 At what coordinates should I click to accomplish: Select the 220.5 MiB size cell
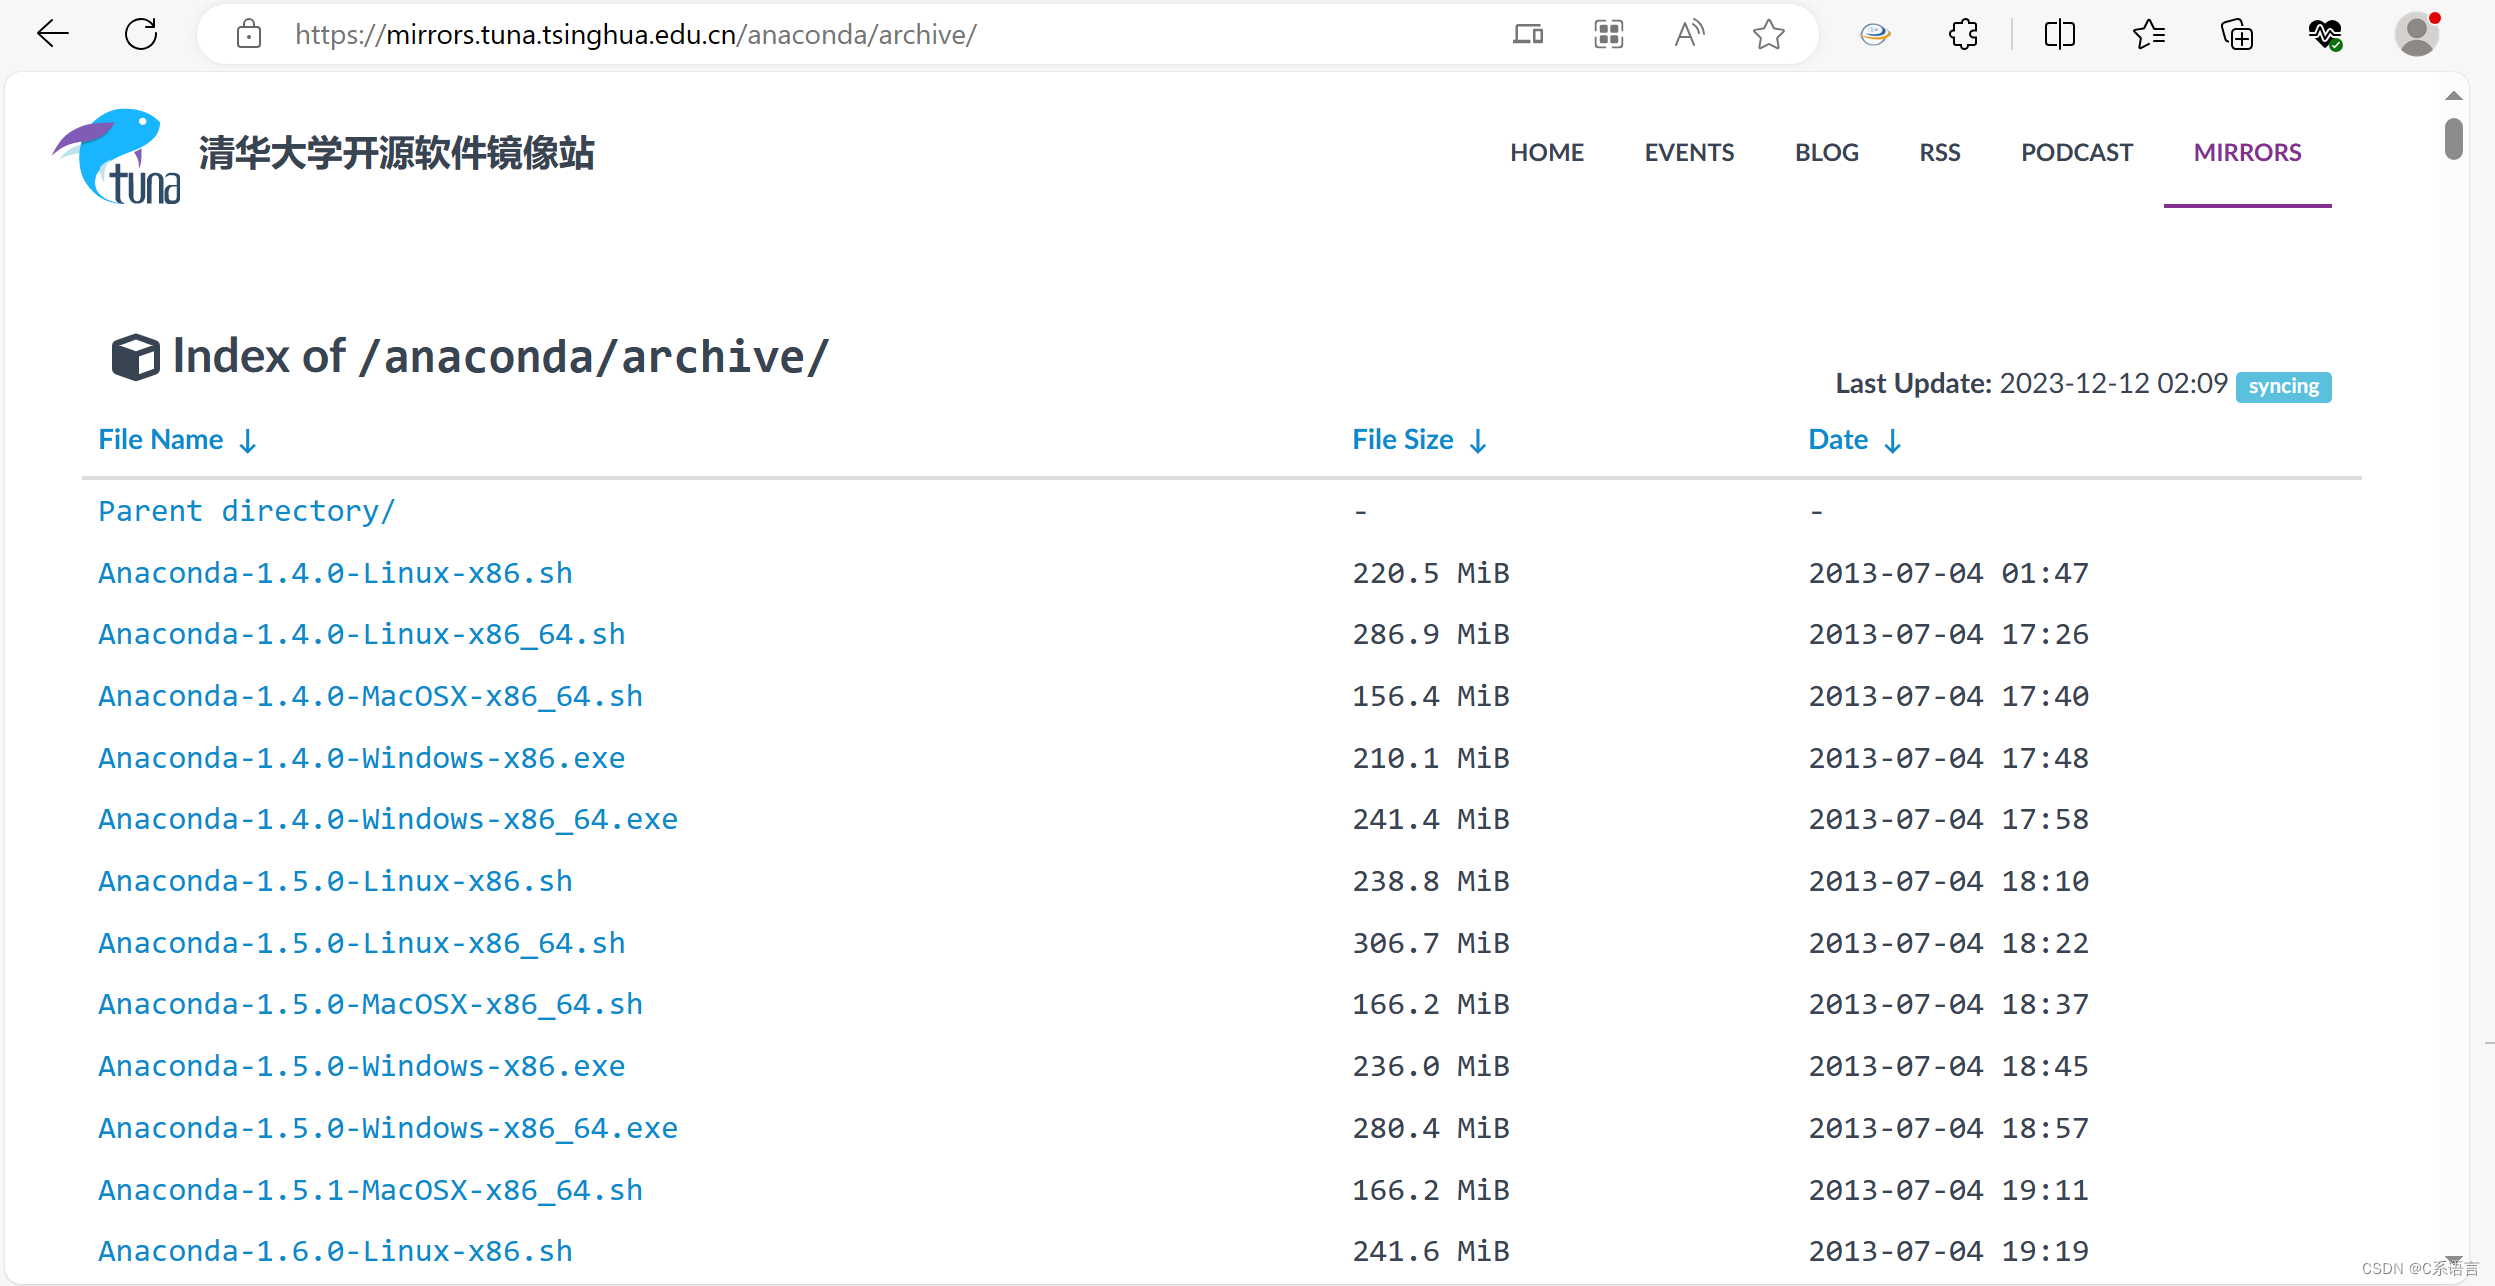click(x=1430, y=573)
